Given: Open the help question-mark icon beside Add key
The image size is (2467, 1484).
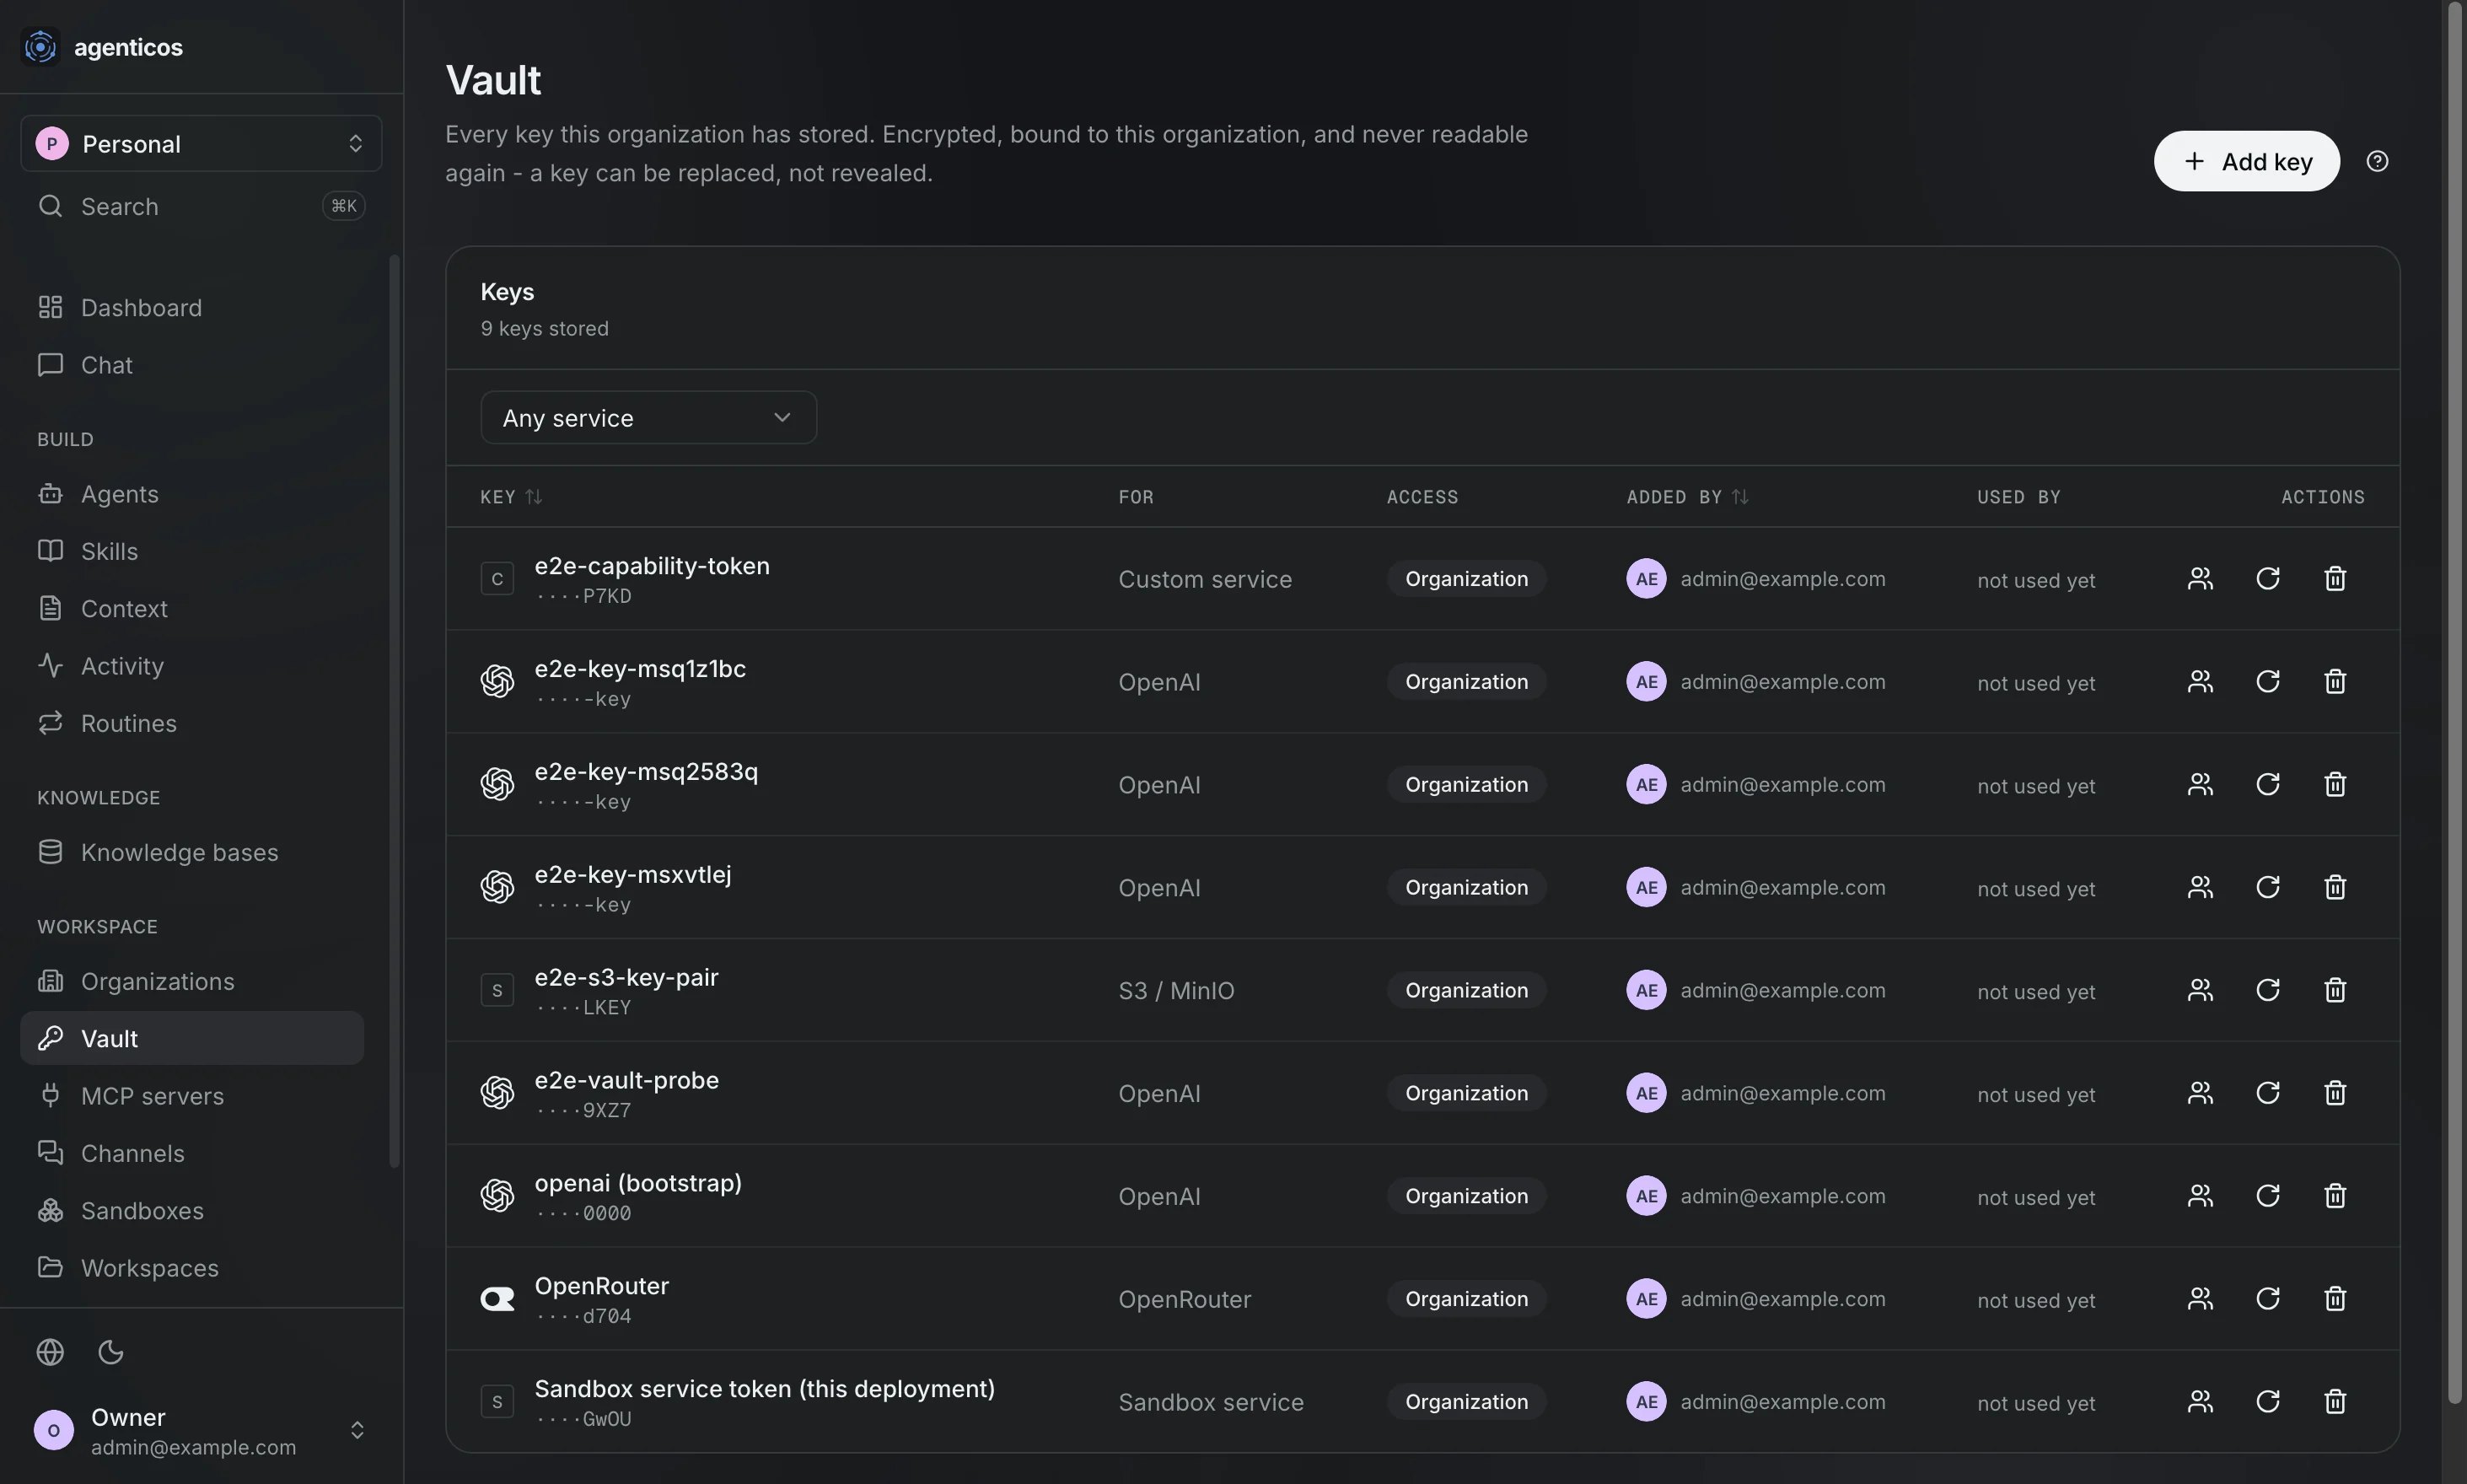Looking at the screenshot, I should click(2377, 161).
